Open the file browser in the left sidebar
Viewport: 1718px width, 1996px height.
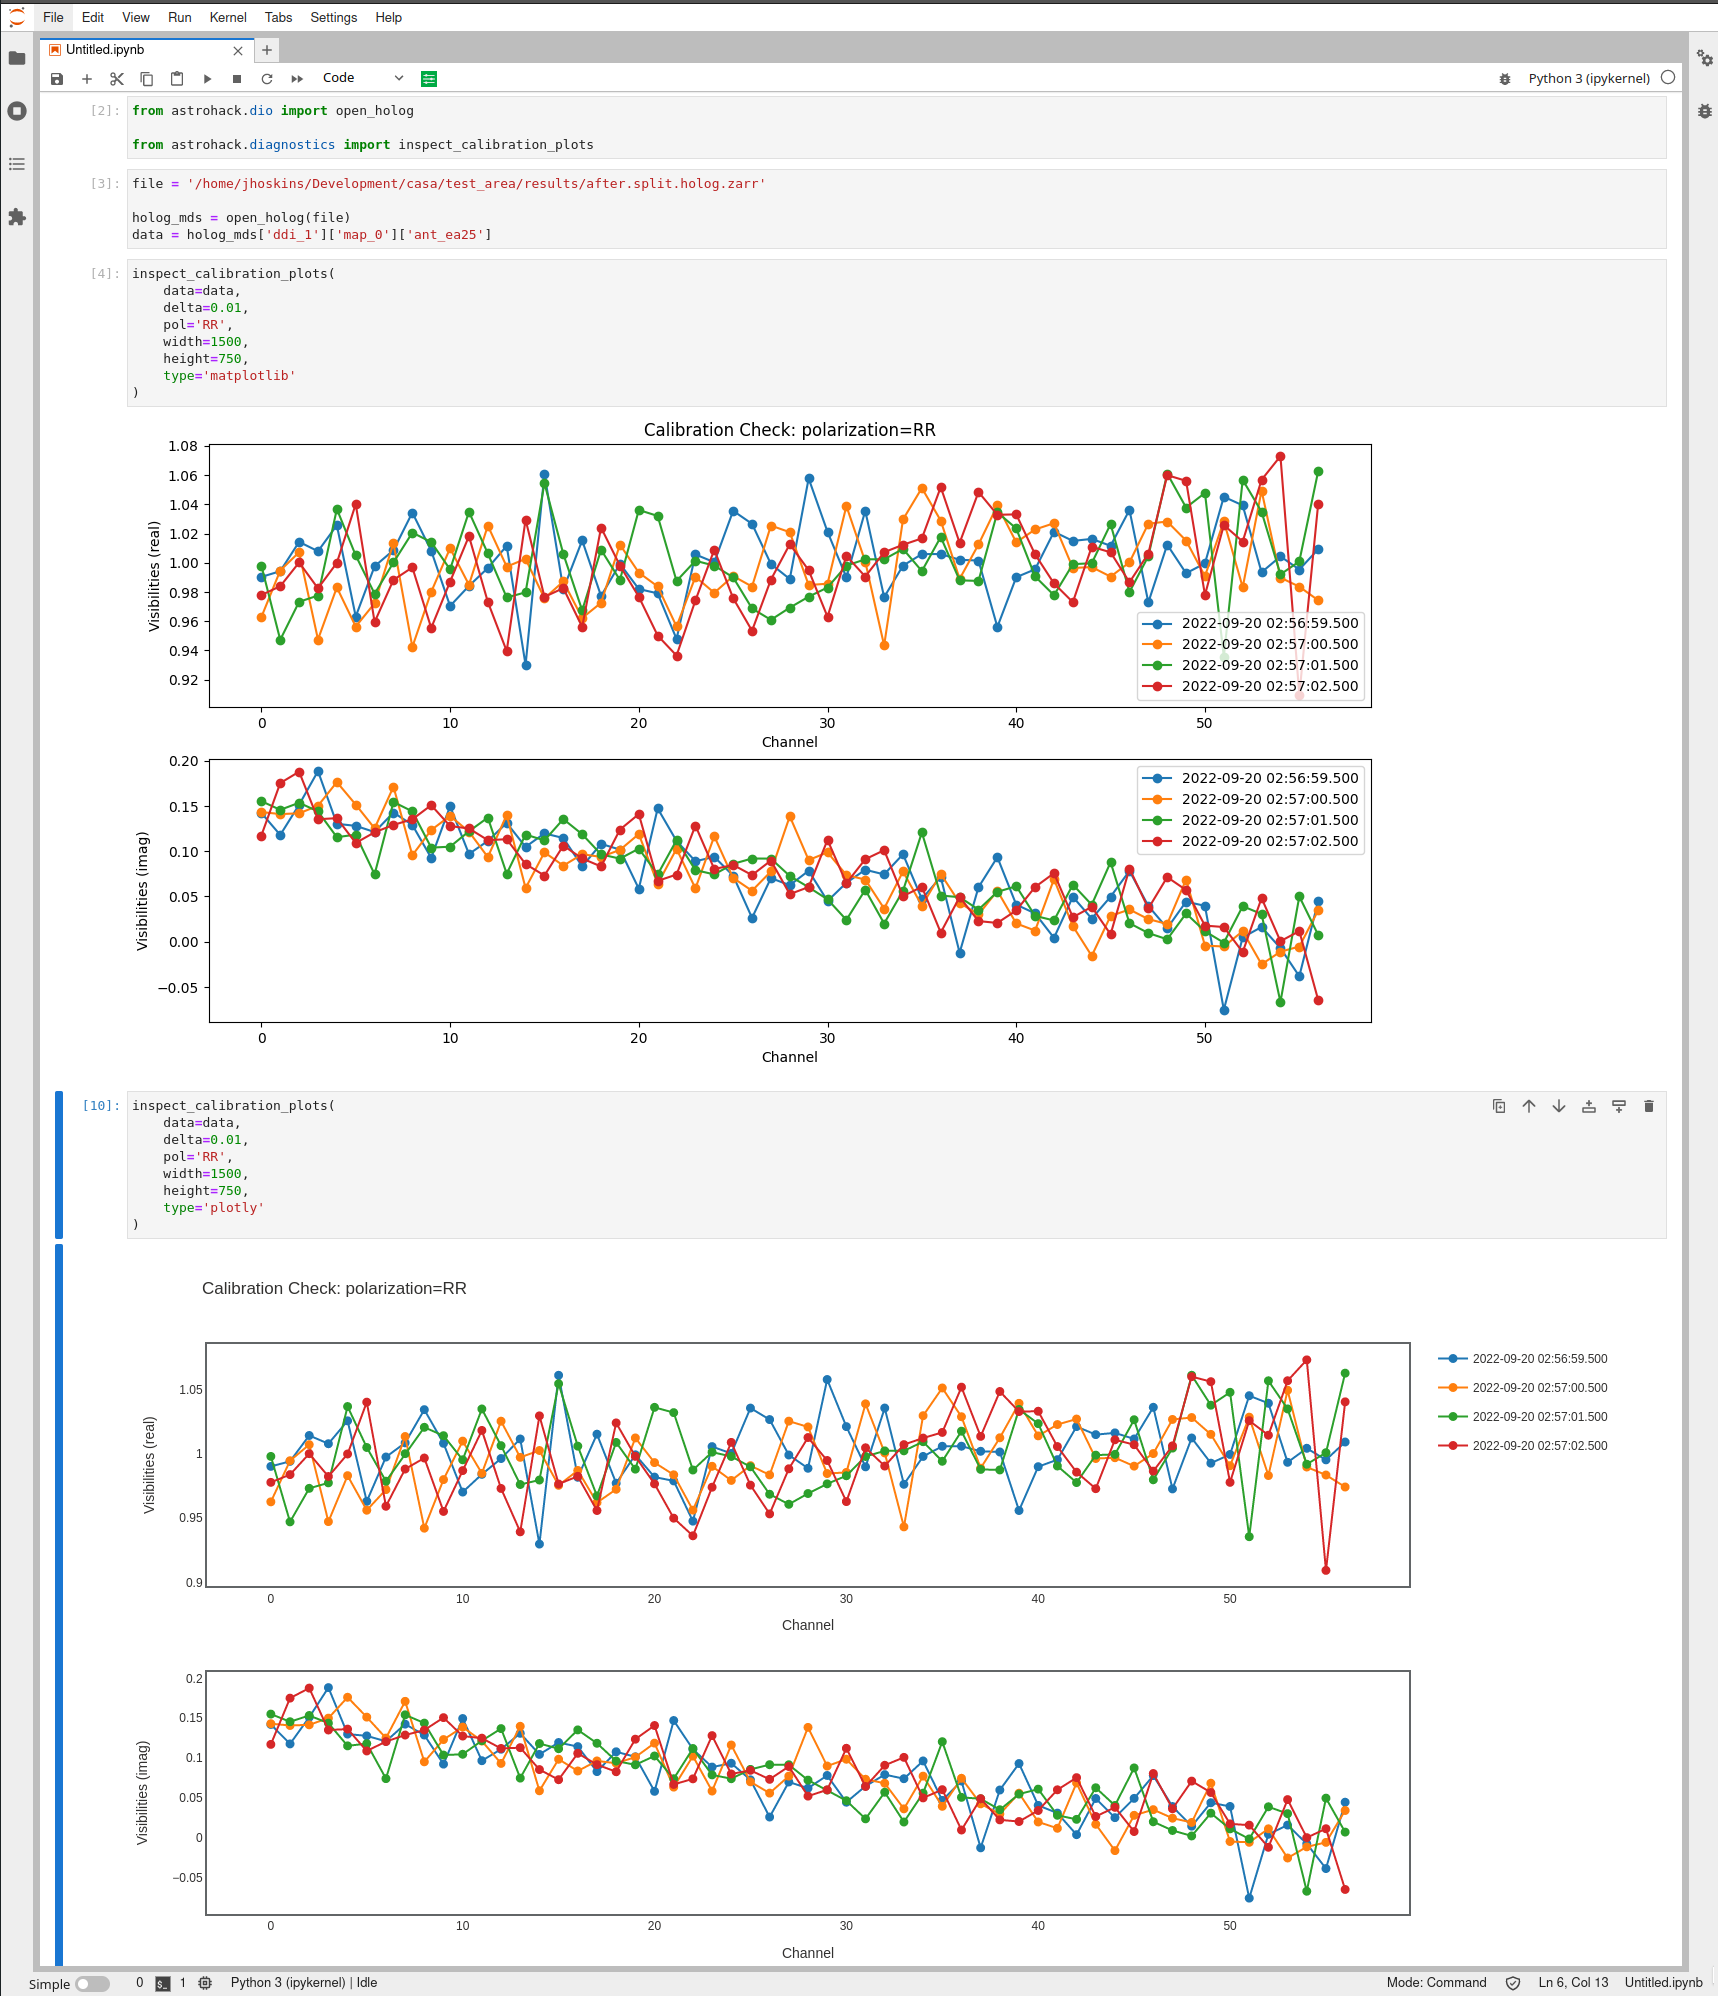coord(17,59)
